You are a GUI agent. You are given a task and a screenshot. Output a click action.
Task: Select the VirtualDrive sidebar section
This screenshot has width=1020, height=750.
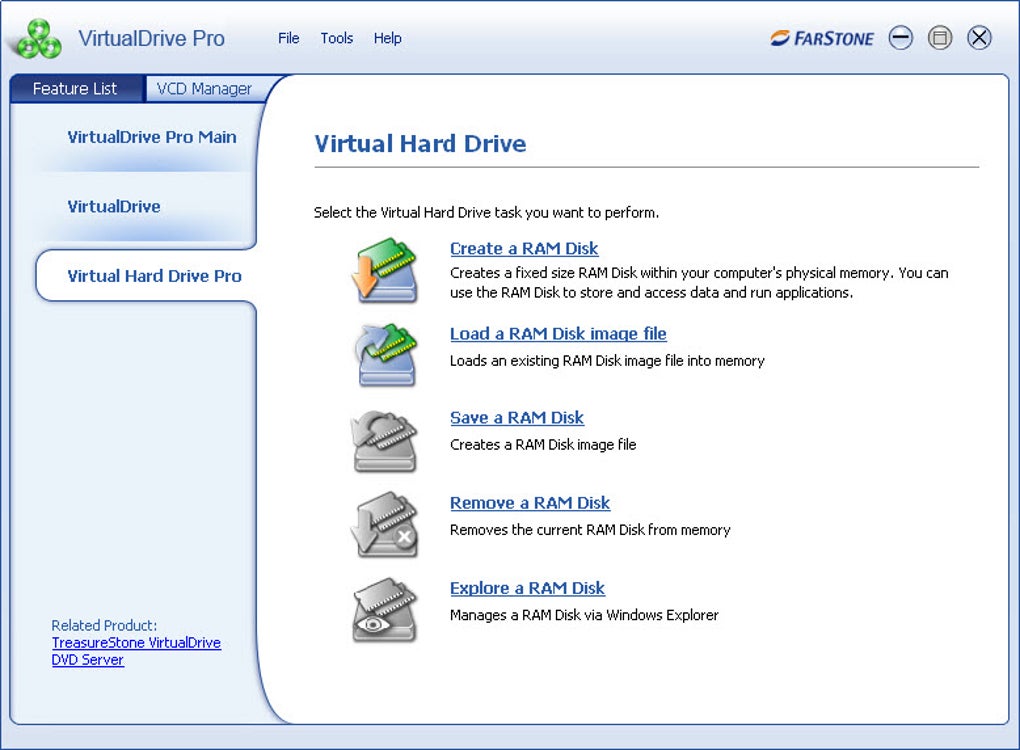click(114, 207)
